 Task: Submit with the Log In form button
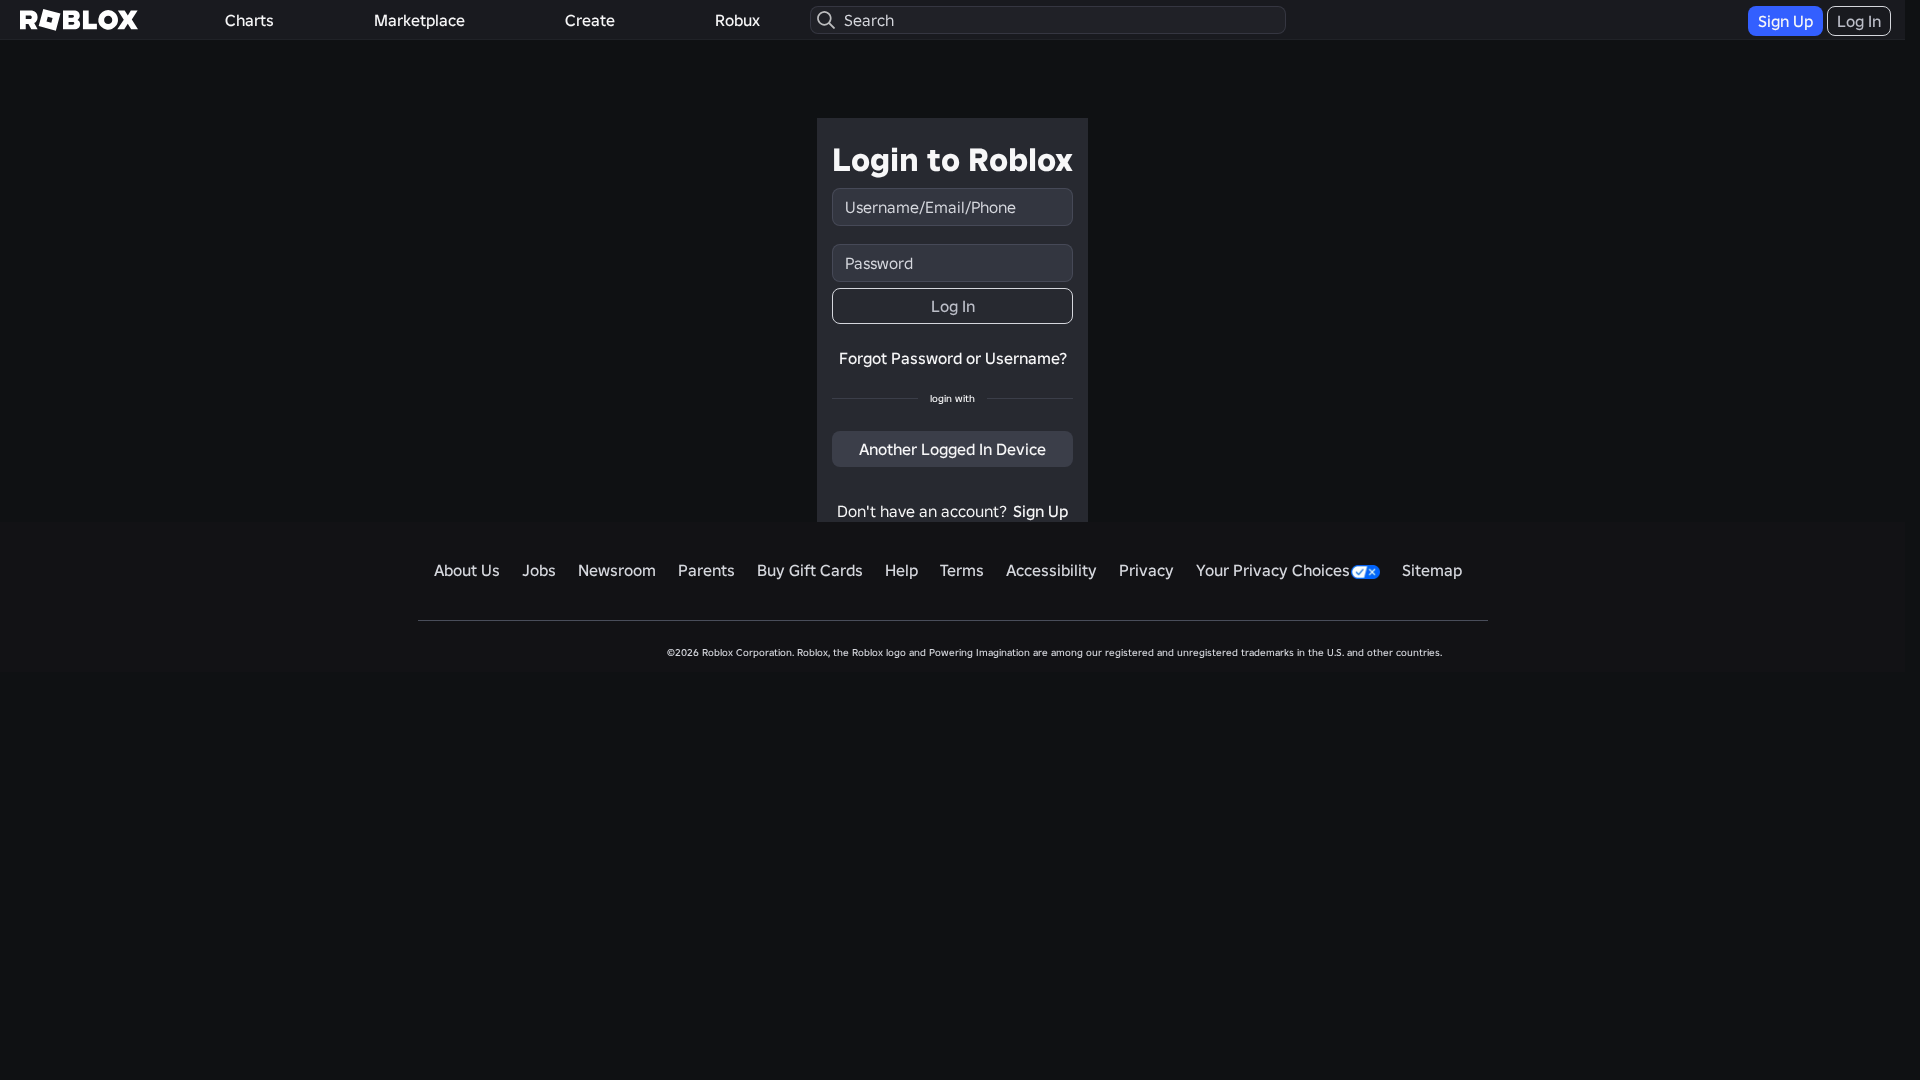tap(952, 306)
